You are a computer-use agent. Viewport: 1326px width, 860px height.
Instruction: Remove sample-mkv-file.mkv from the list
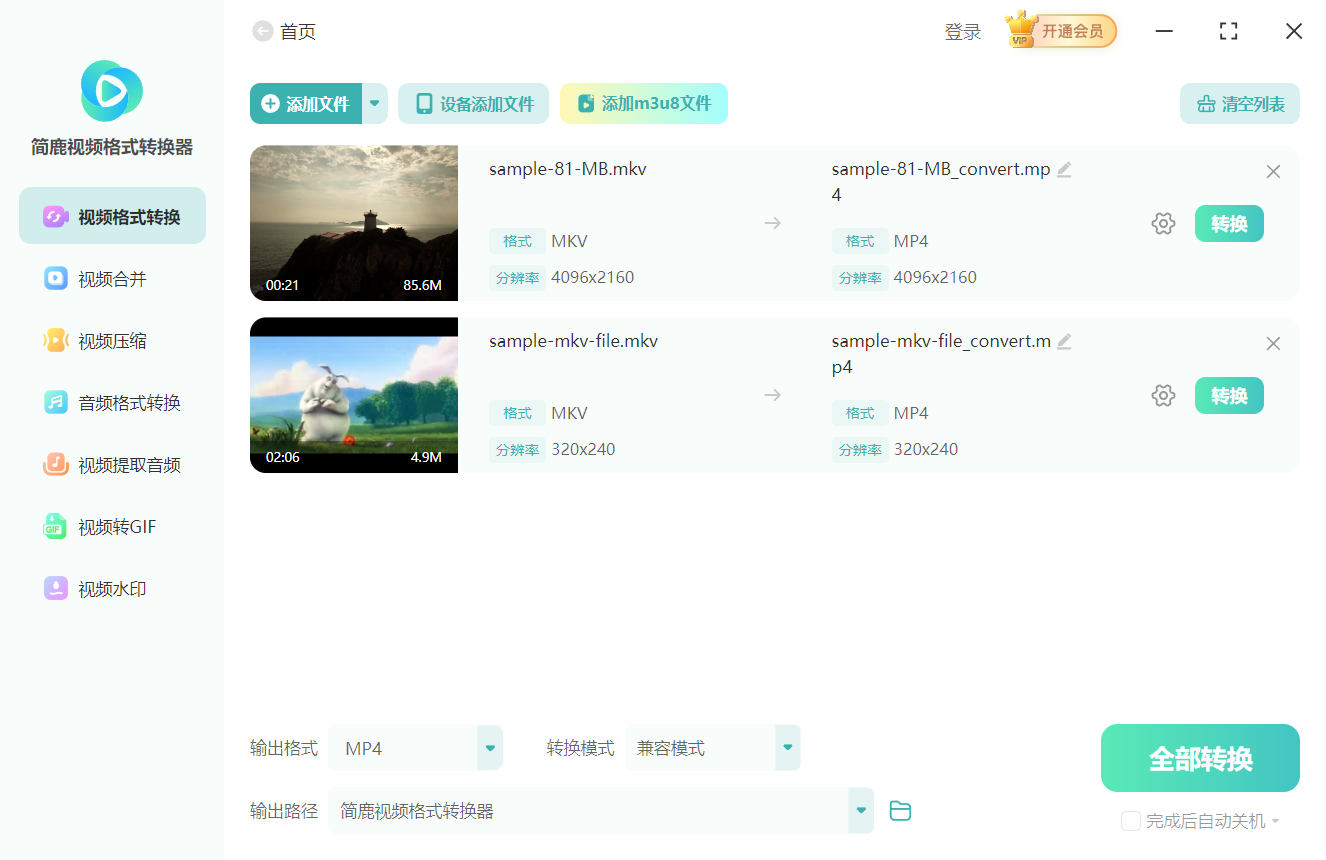coord(1273,343)
